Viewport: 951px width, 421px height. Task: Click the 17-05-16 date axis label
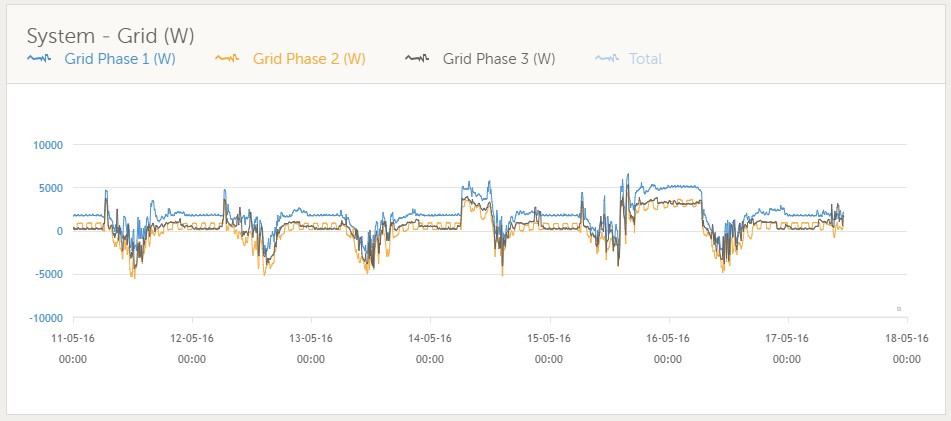[786, 338]
